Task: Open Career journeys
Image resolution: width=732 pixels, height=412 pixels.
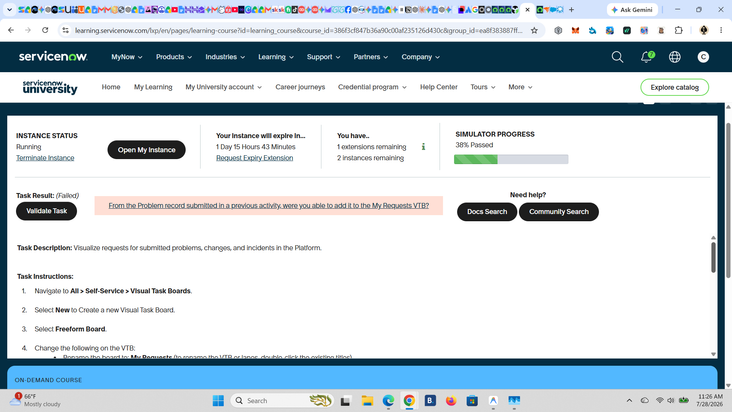Action: pos(300,87)
